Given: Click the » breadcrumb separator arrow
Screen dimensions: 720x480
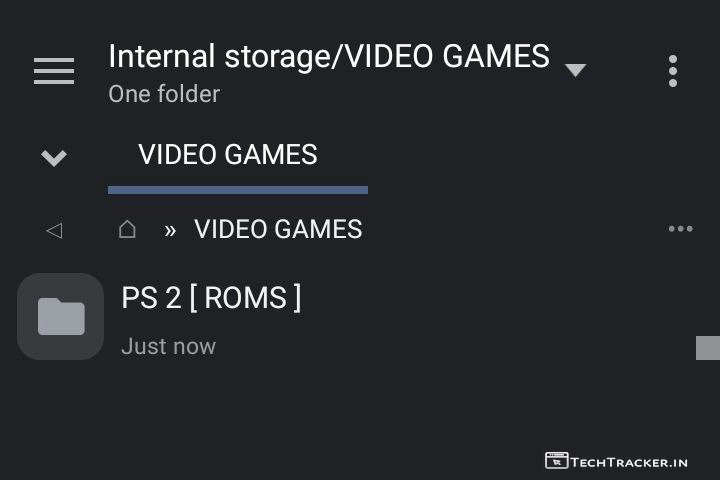Looking at the screenshot, I should [170, 230].
